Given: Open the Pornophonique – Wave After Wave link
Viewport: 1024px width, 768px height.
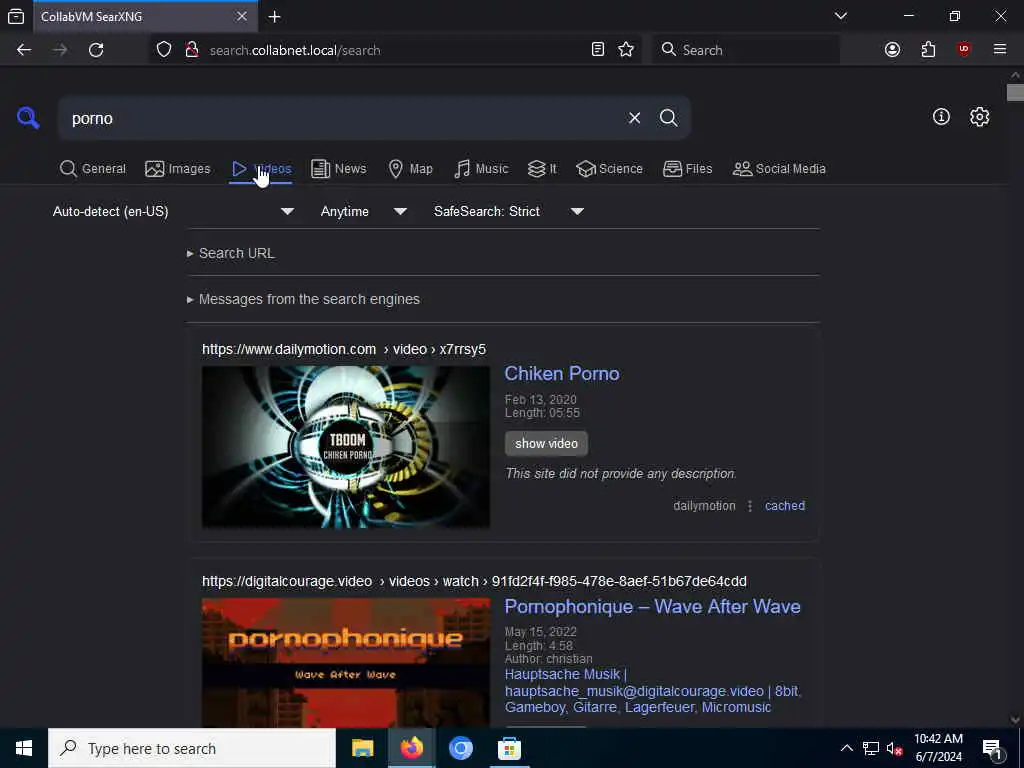Looking at the screenshot, I should [652, 606].
